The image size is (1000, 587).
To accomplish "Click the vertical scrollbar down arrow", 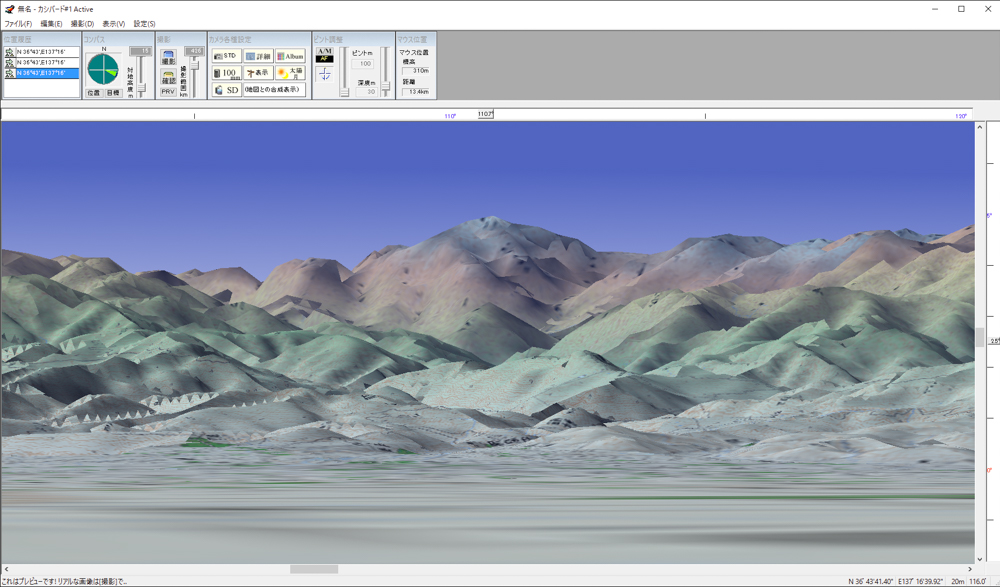I will (980, 560).
